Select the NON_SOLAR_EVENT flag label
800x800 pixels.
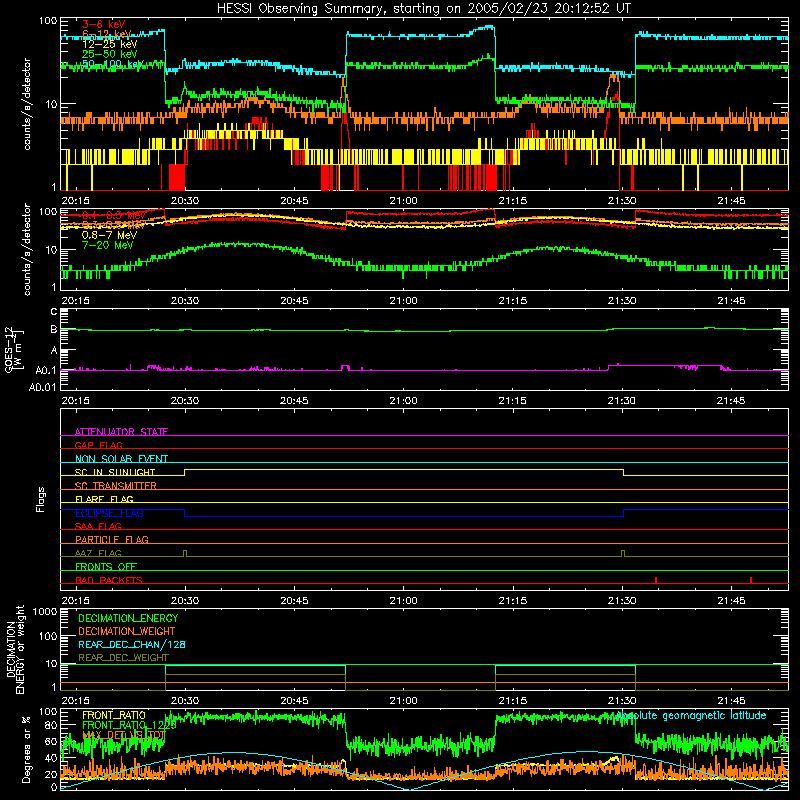[x=121, y=459]
